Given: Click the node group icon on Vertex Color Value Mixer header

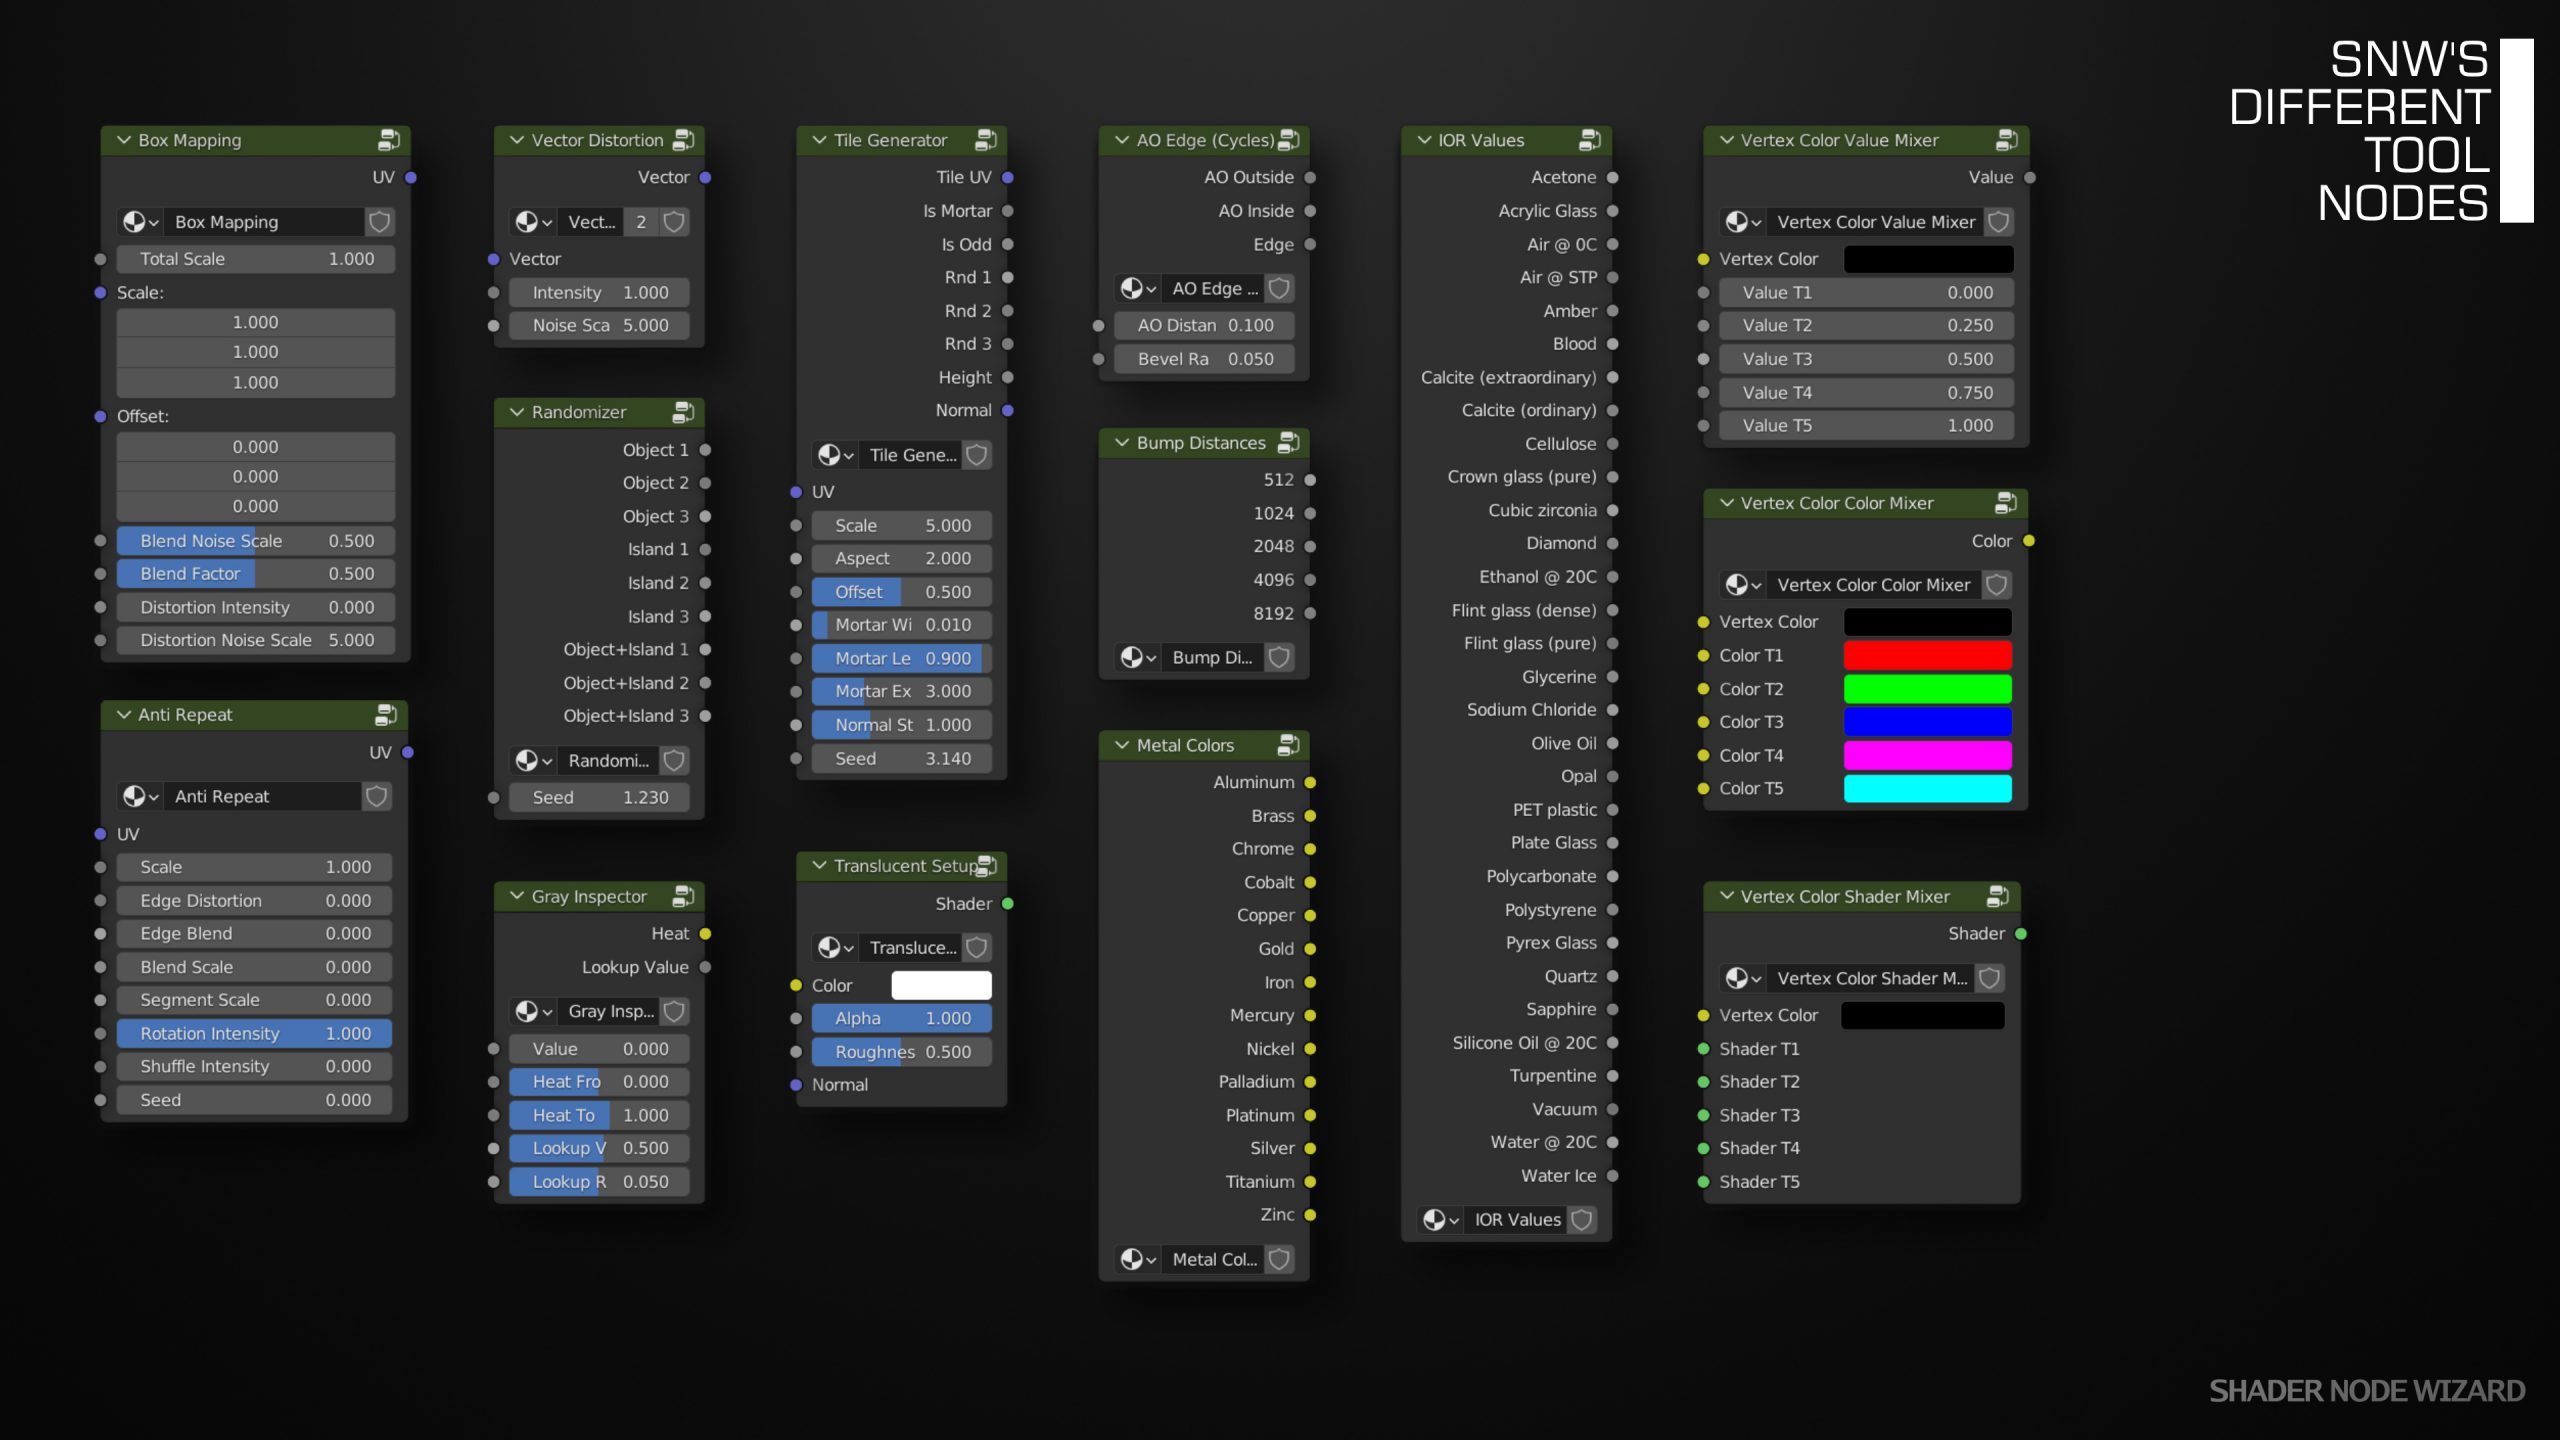Looking at the screenshot, I should click(x=2007, y=140).
